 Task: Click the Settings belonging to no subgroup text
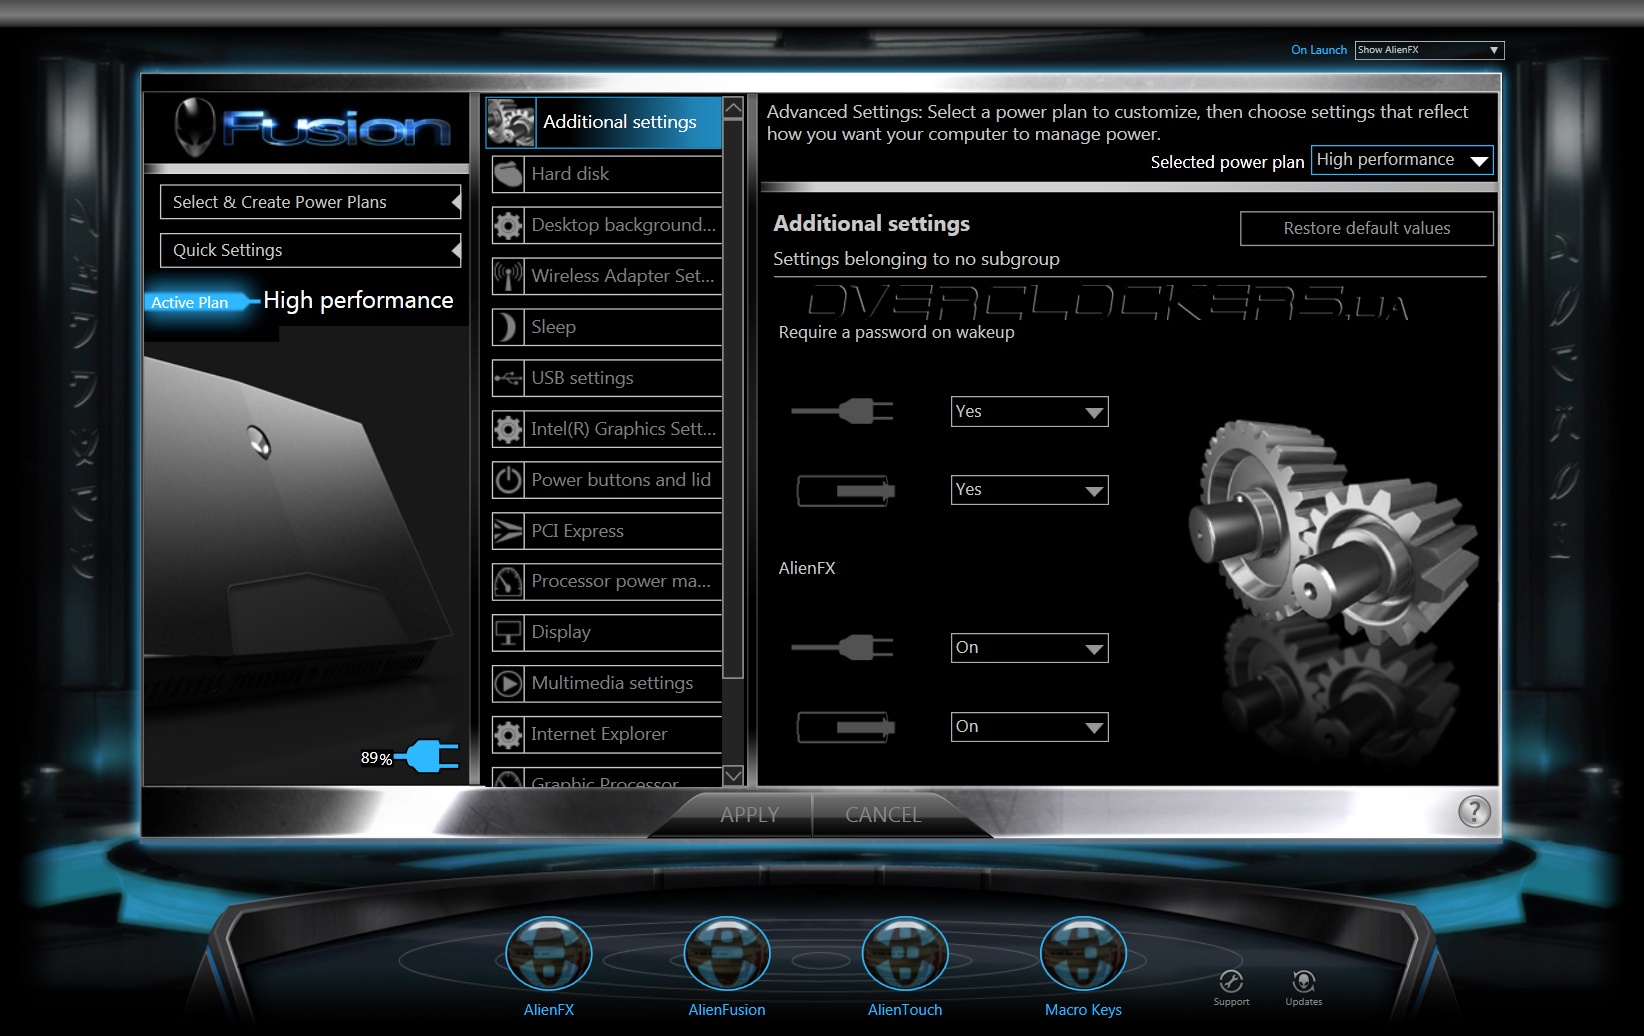click(916, 259)
